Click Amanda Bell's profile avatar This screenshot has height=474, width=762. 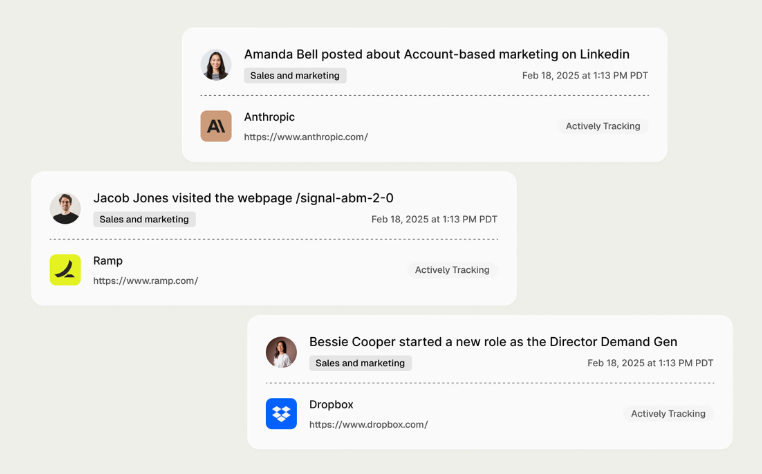point(216,65)
